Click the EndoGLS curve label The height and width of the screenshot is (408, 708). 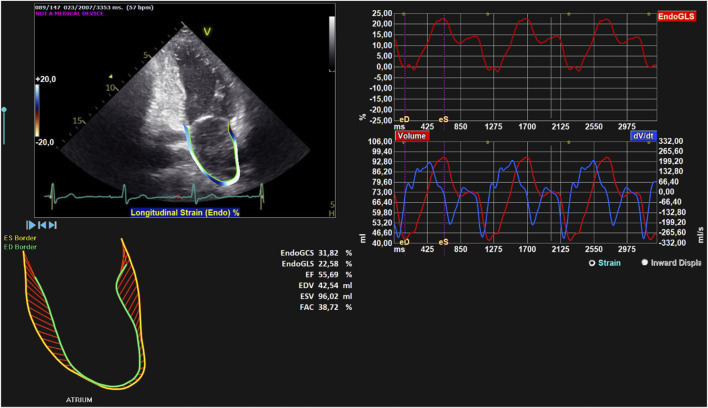point(676,17)
